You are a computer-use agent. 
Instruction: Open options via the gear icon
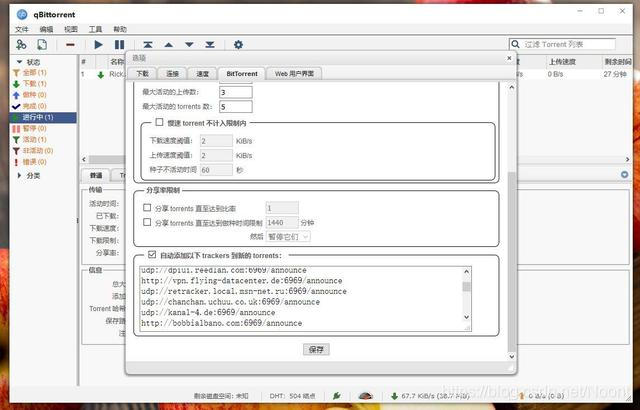click(238, 44)
